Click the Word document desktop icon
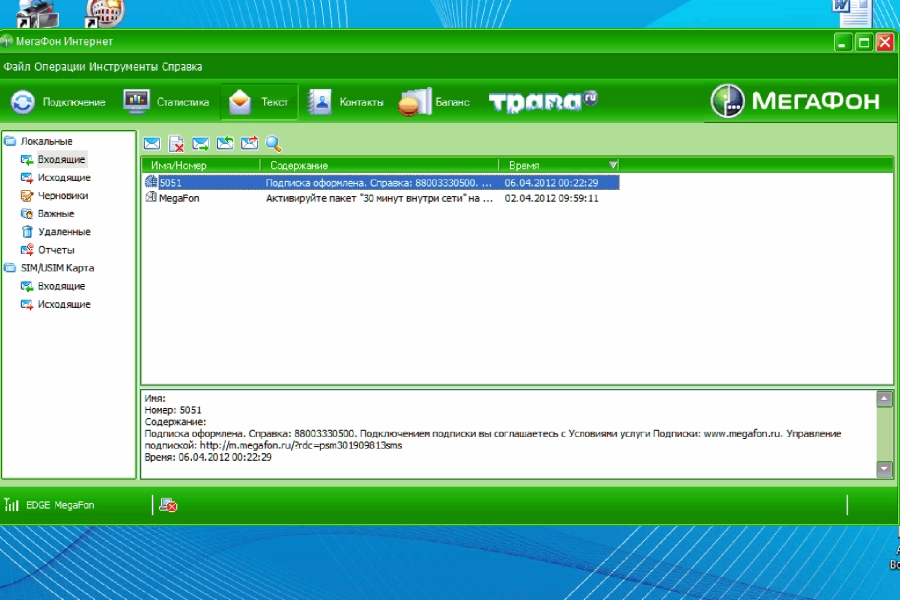Screen dimensions: 900x600 coord(852,13)
